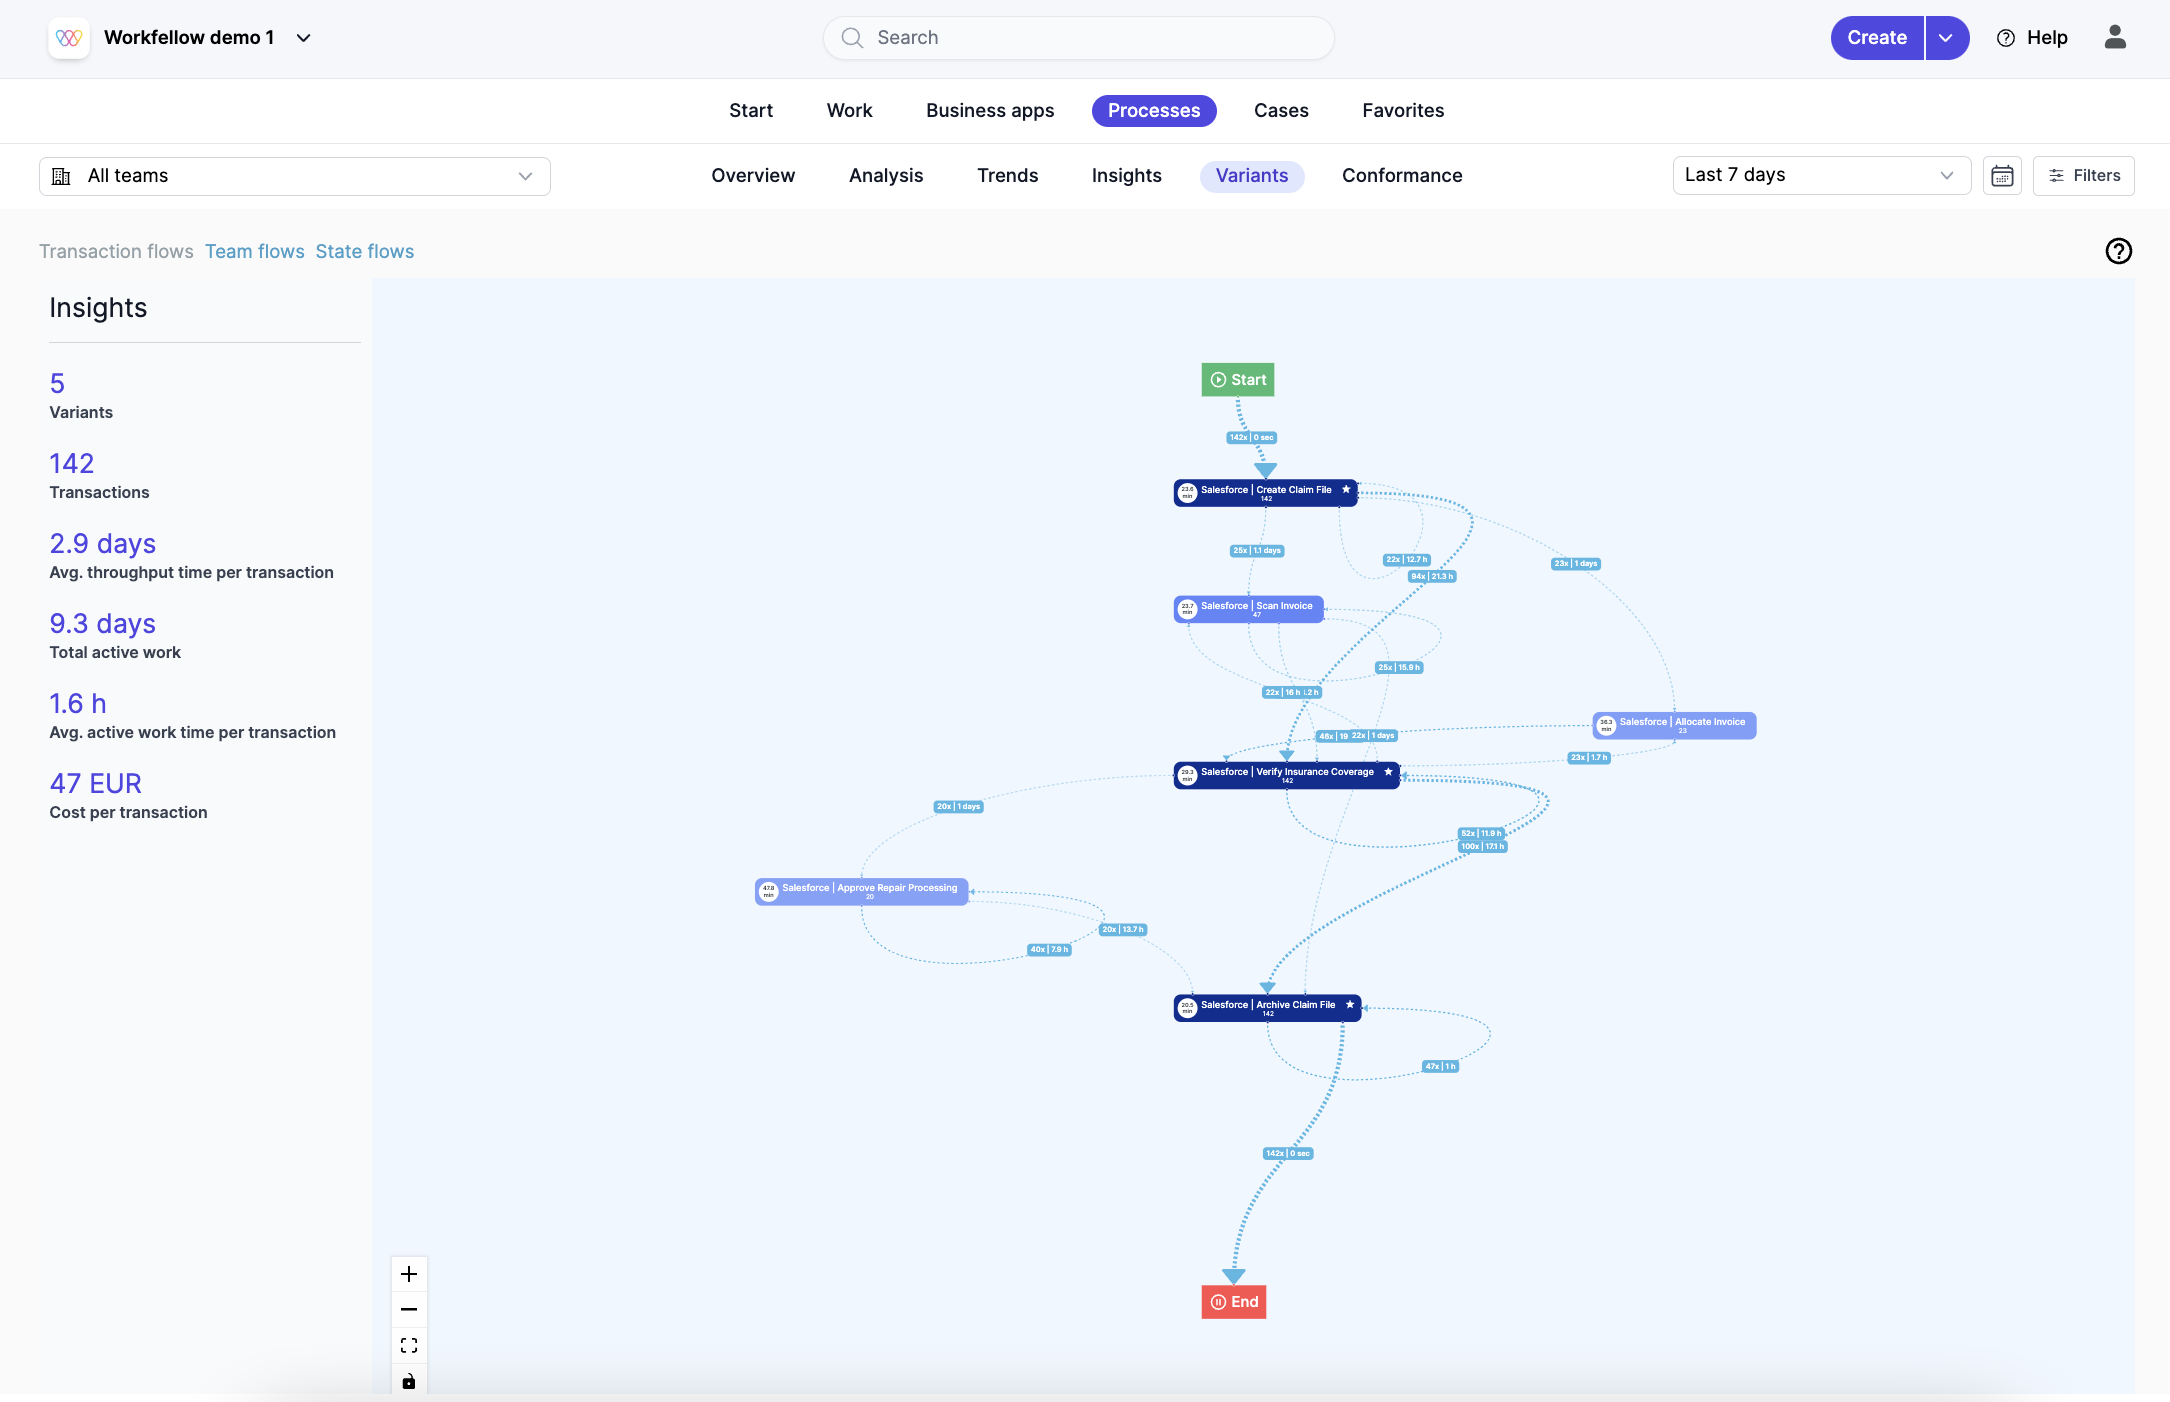Switch to Team flows view

pyautogui.click(x=255, y=252)
